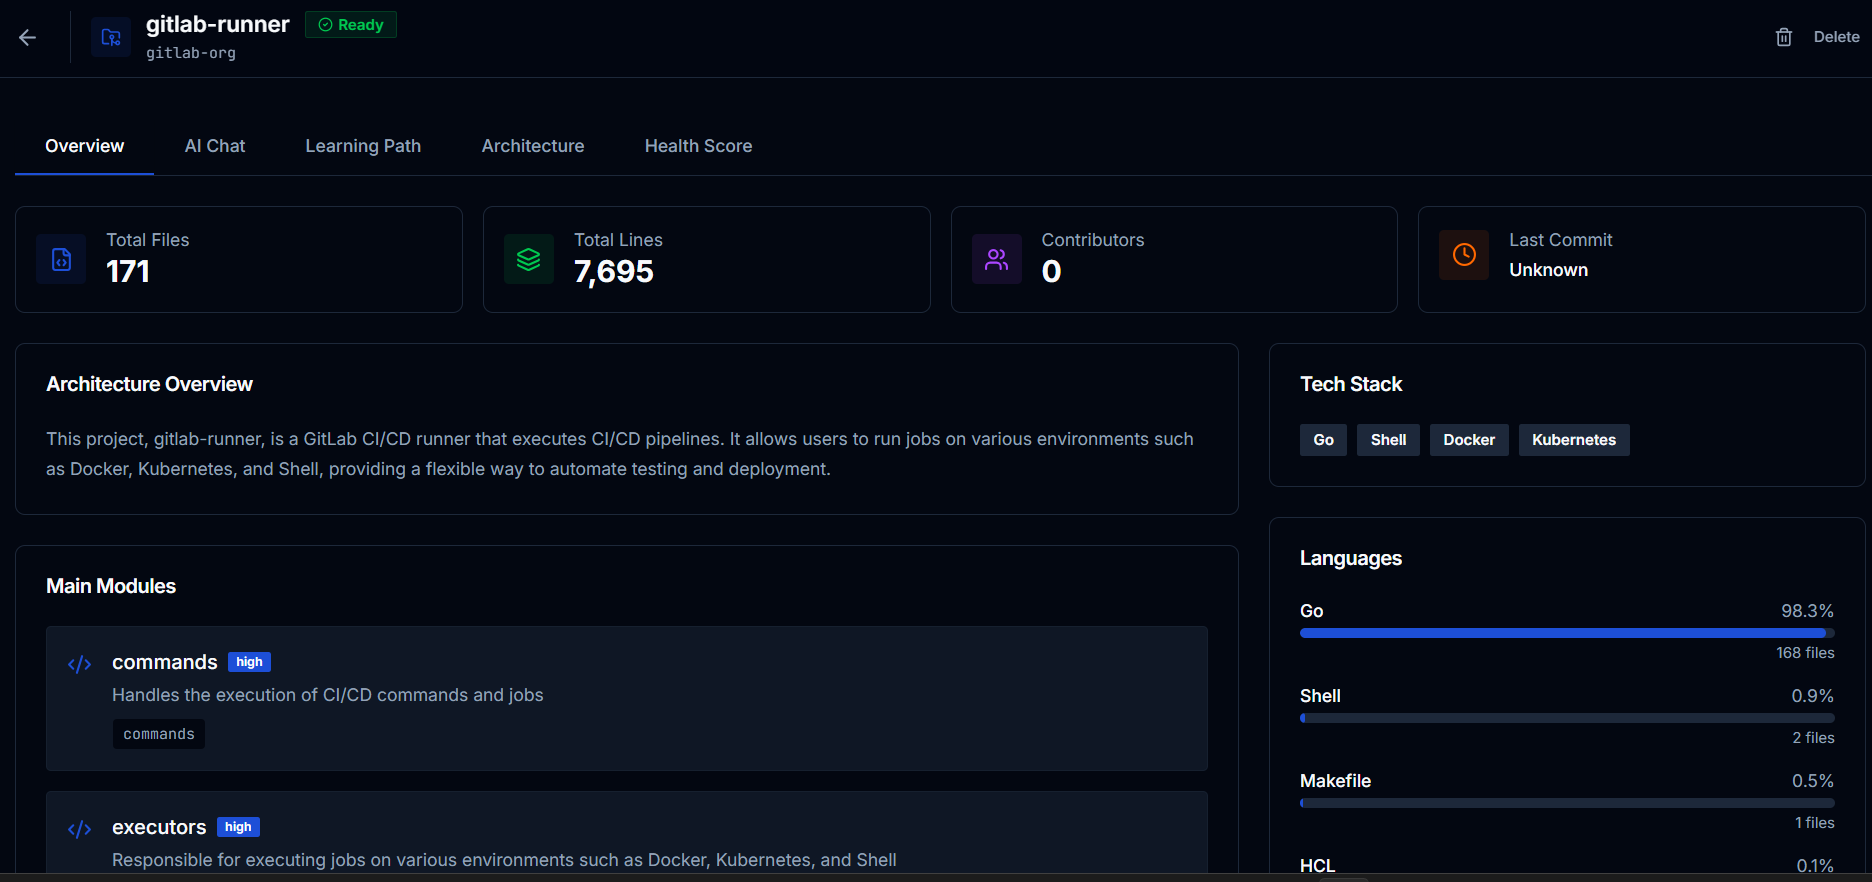Open the Learning Path tab
The height and width of the screenshot is (882, 1872).
click(363, 146)
